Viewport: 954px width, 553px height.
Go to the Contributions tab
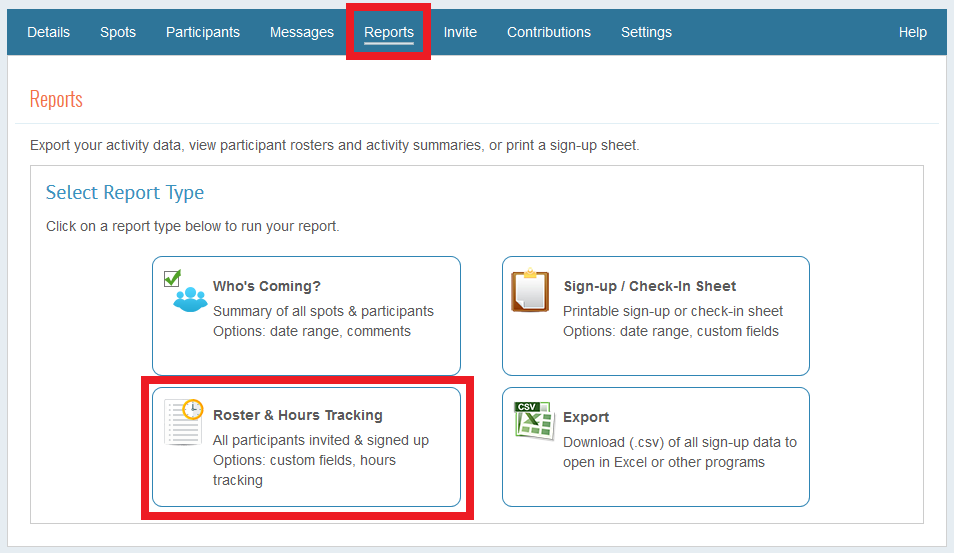pos(549,32)
